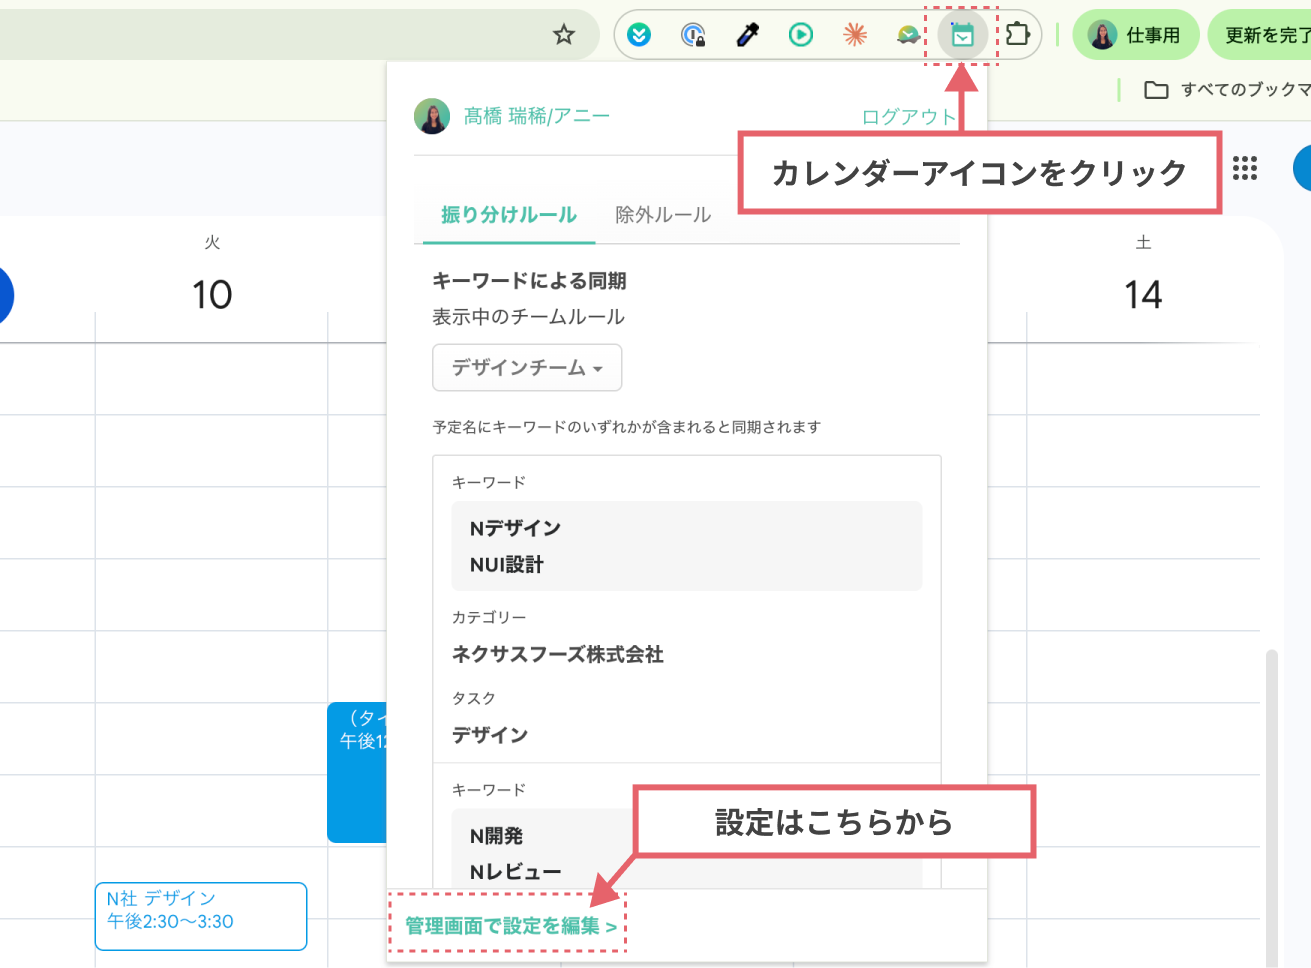Open the extensions puzzle-piece menu
This screenshot has height=968, width=1311.
coord(1018,34)
